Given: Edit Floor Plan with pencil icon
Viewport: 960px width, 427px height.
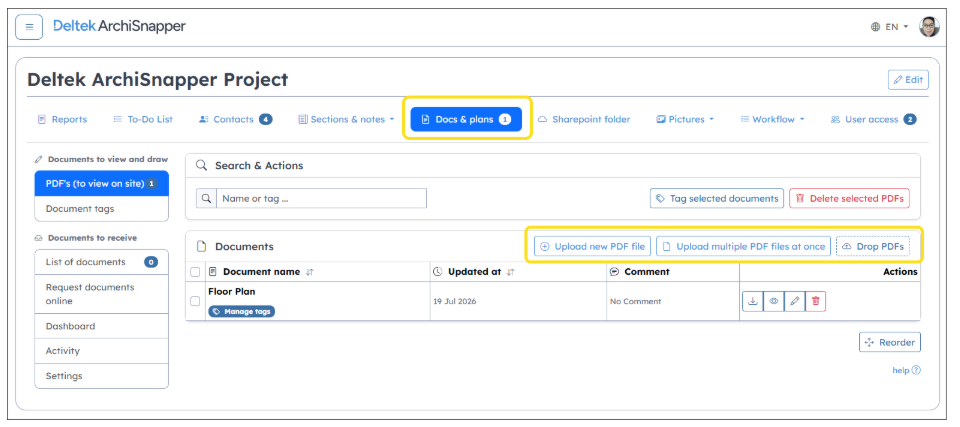Looking at the screenshot, I should coord(795,301).
